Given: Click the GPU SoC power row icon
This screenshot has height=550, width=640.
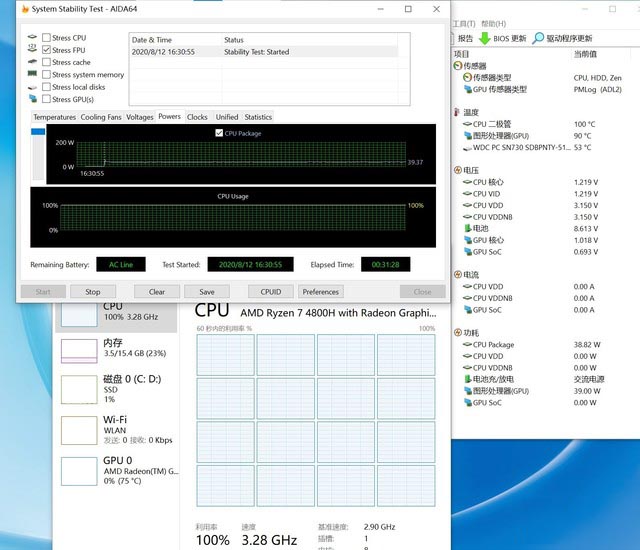Looking at the screenshot, I should (468, 402).
